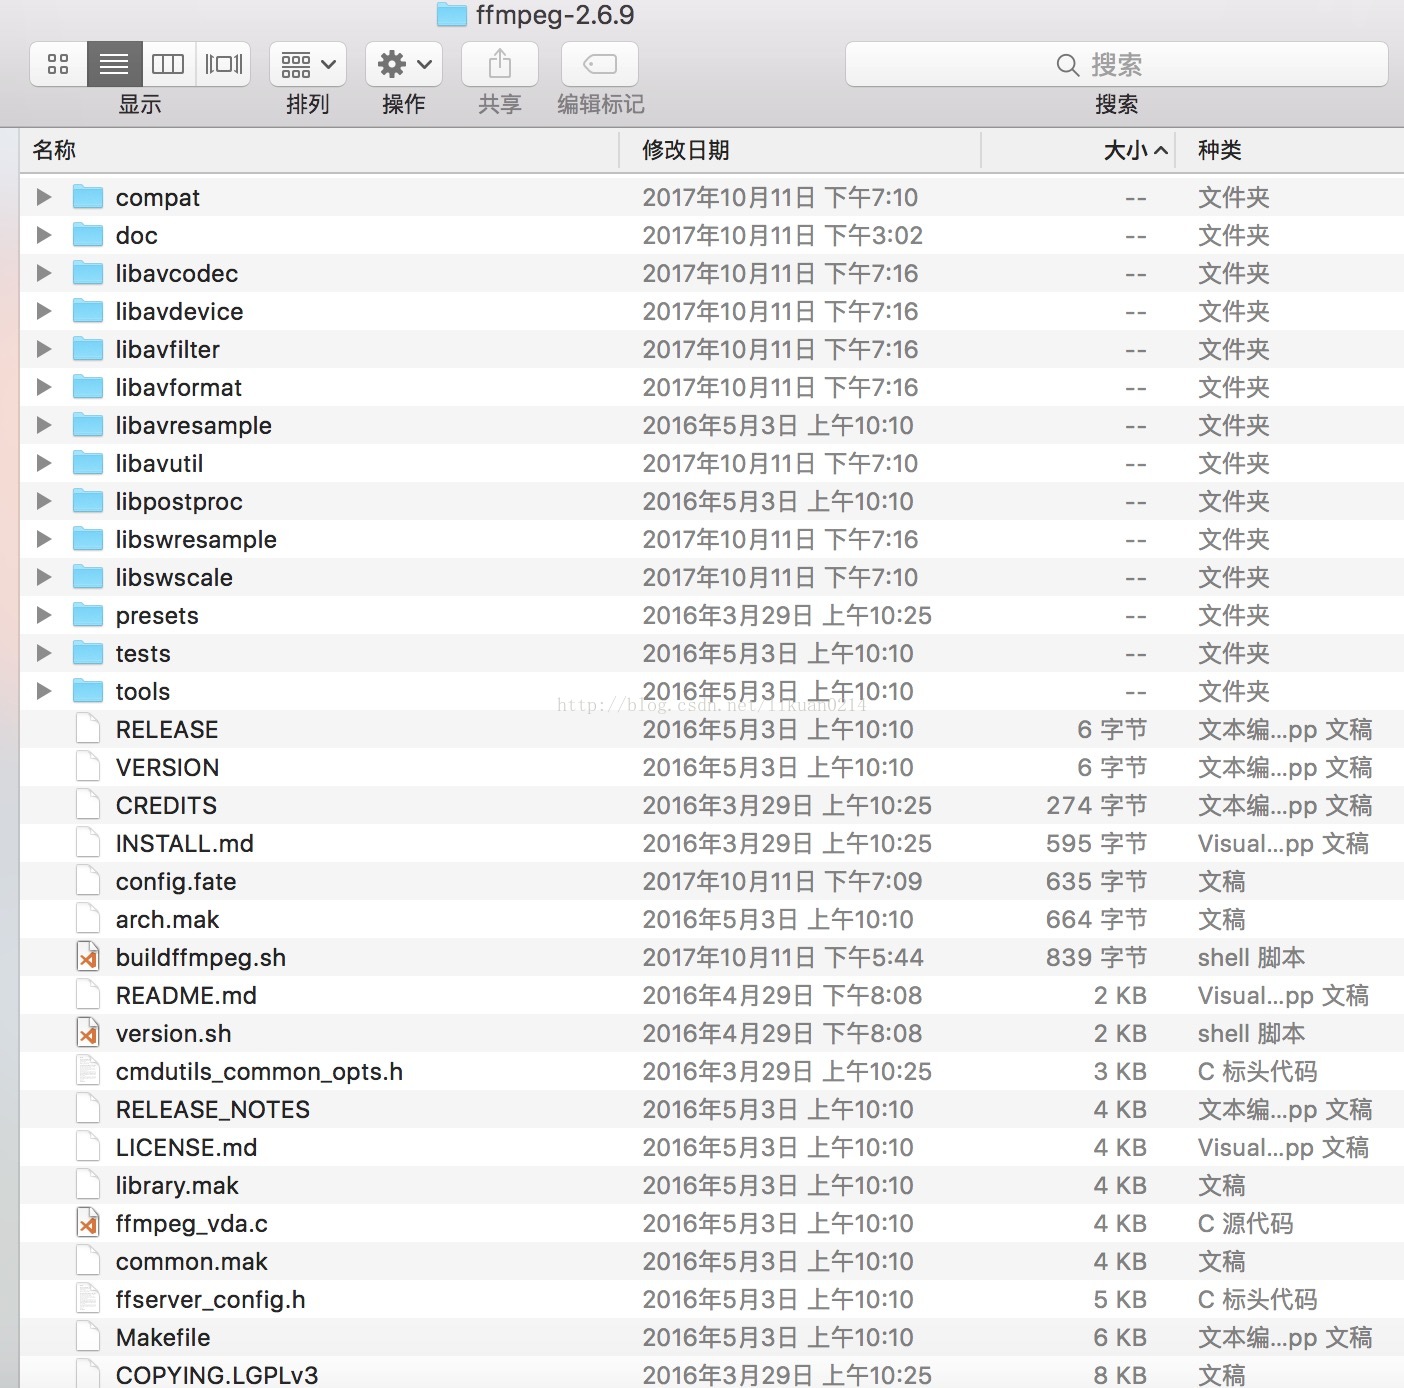The image size is (1404, 1388).
Task: Expand the libavformat folder disclosure triangle
Action: (x=44, y=387)
